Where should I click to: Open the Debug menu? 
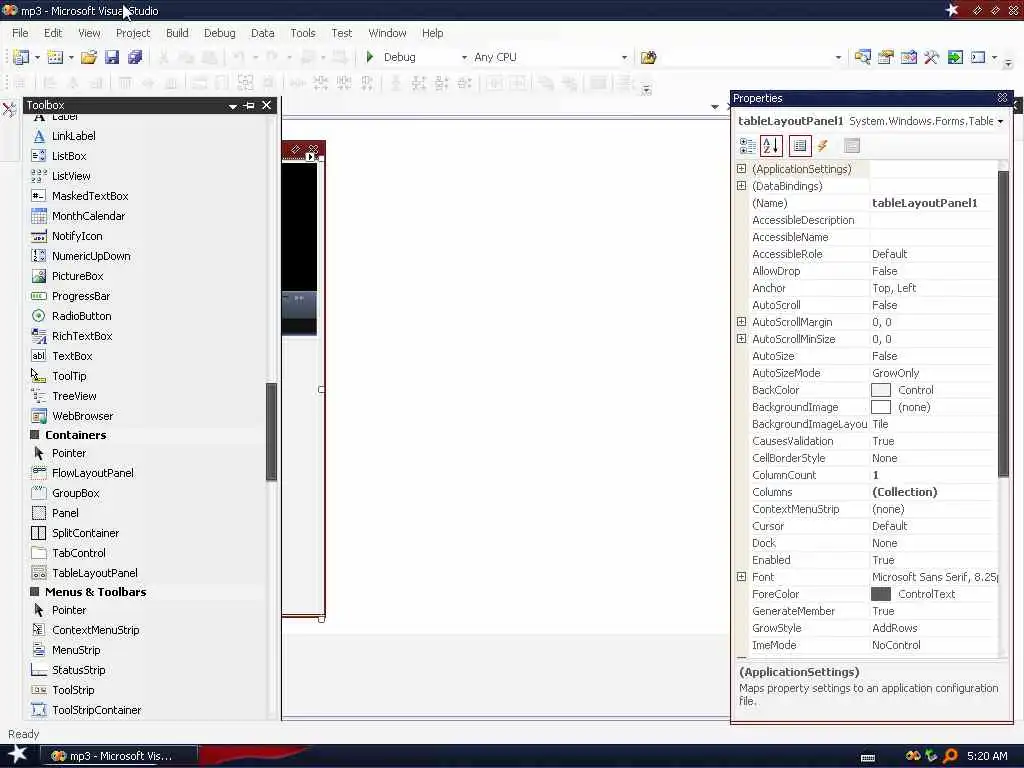pos(219,33)
